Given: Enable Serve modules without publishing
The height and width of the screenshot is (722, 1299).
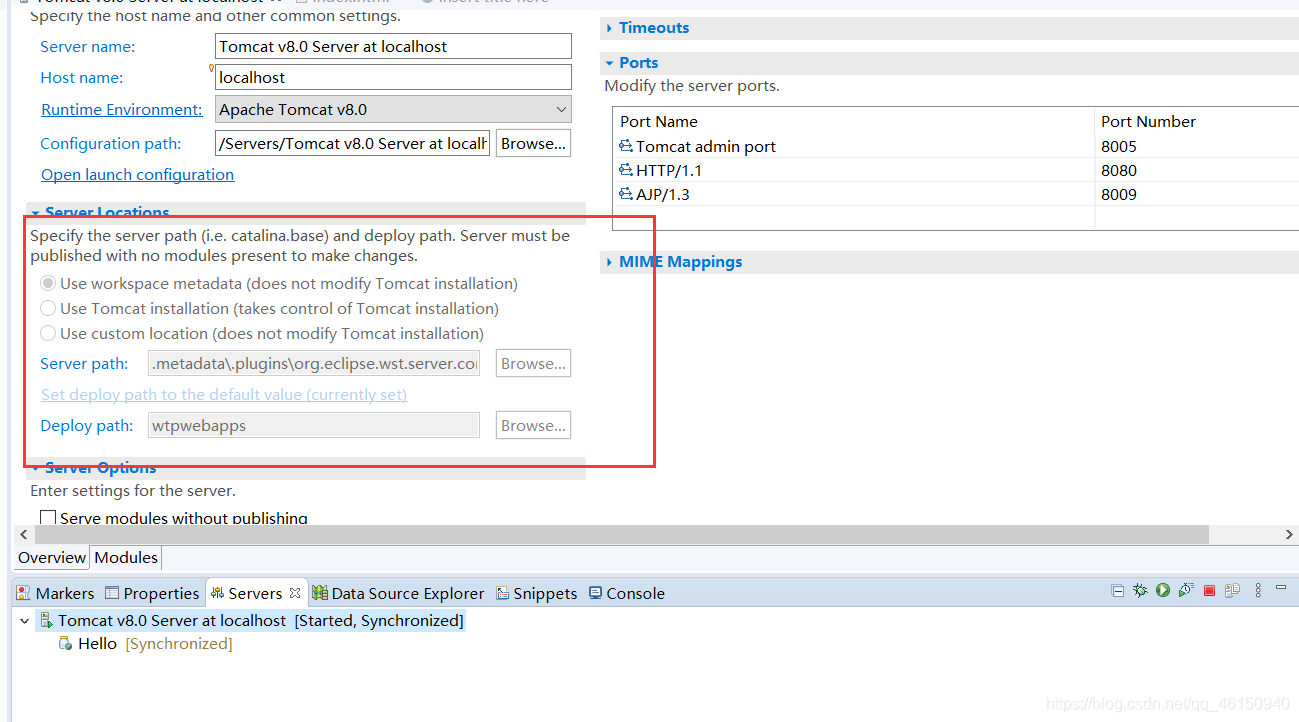Looking at the screenshot, I should click(x=48, y=518).
